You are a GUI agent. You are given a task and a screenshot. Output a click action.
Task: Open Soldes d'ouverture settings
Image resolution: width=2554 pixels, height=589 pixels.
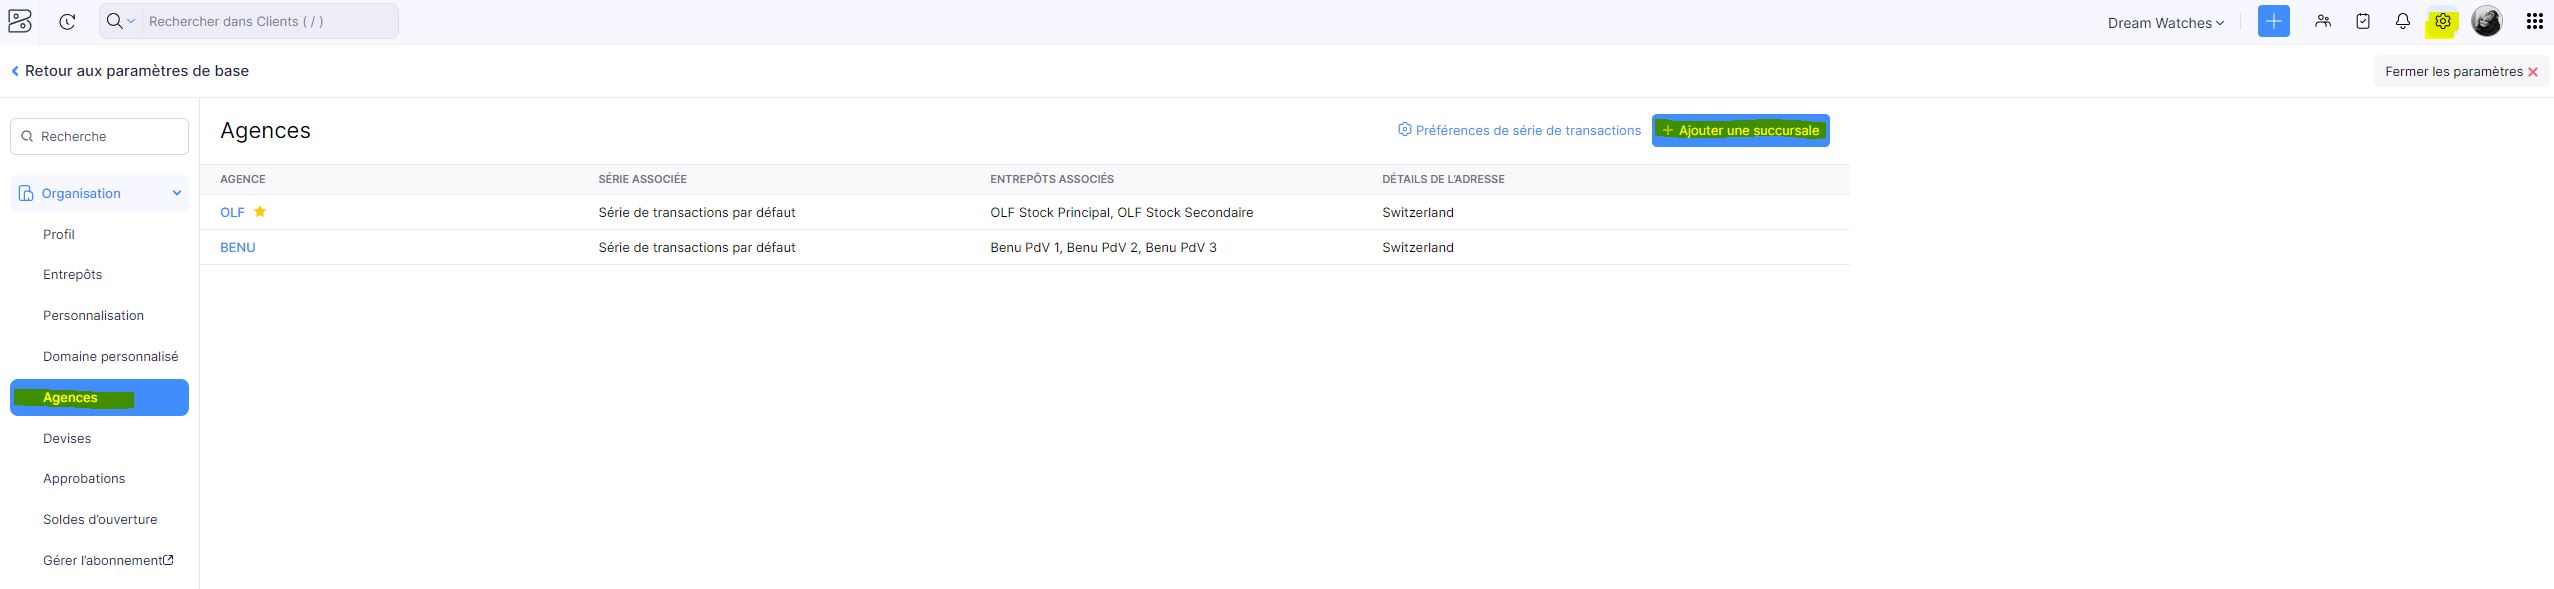pyautogui.click(x=100, y=519)
